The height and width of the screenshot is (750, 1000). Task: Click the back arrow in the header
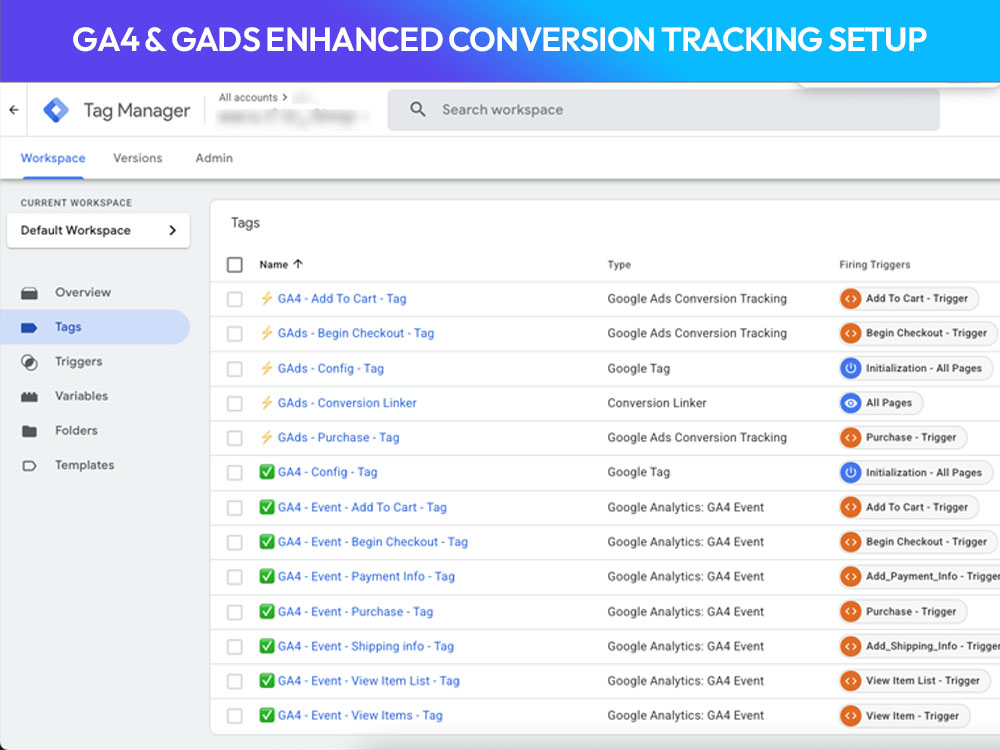(14, 110)
